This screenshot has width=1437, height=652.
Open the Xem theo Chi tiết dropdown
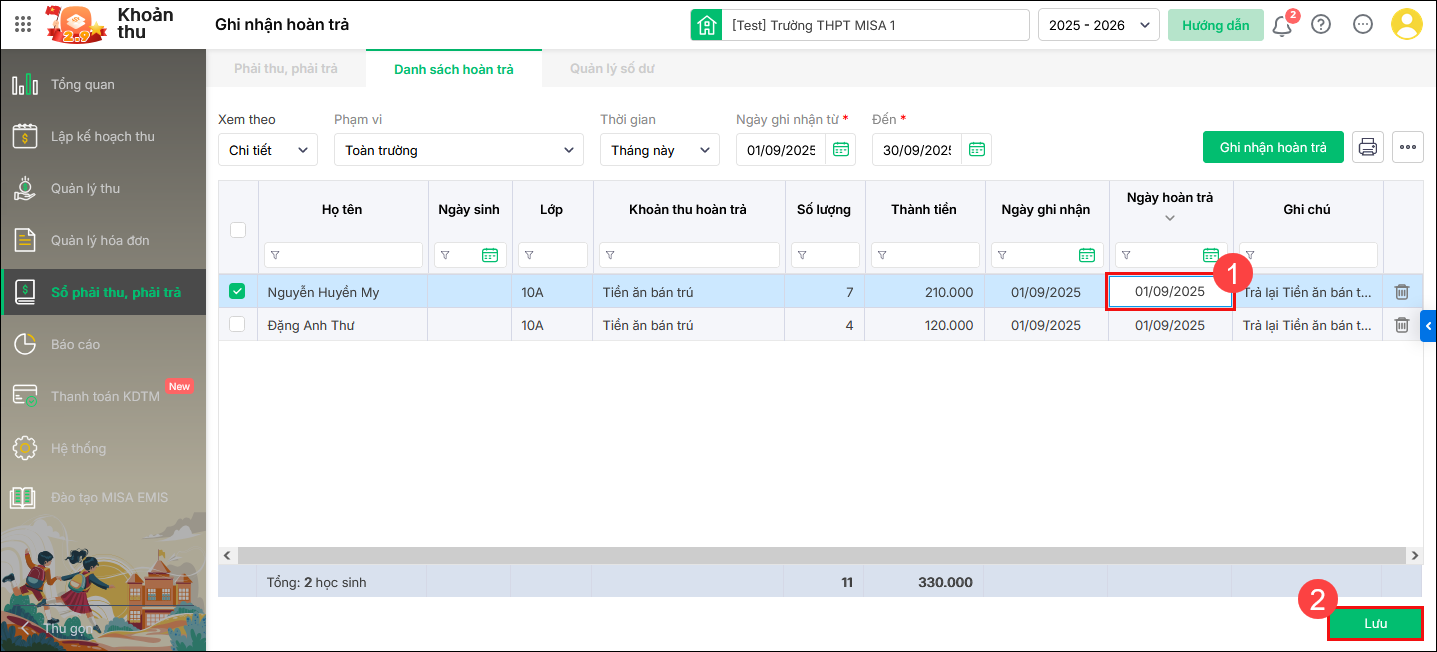268,150
